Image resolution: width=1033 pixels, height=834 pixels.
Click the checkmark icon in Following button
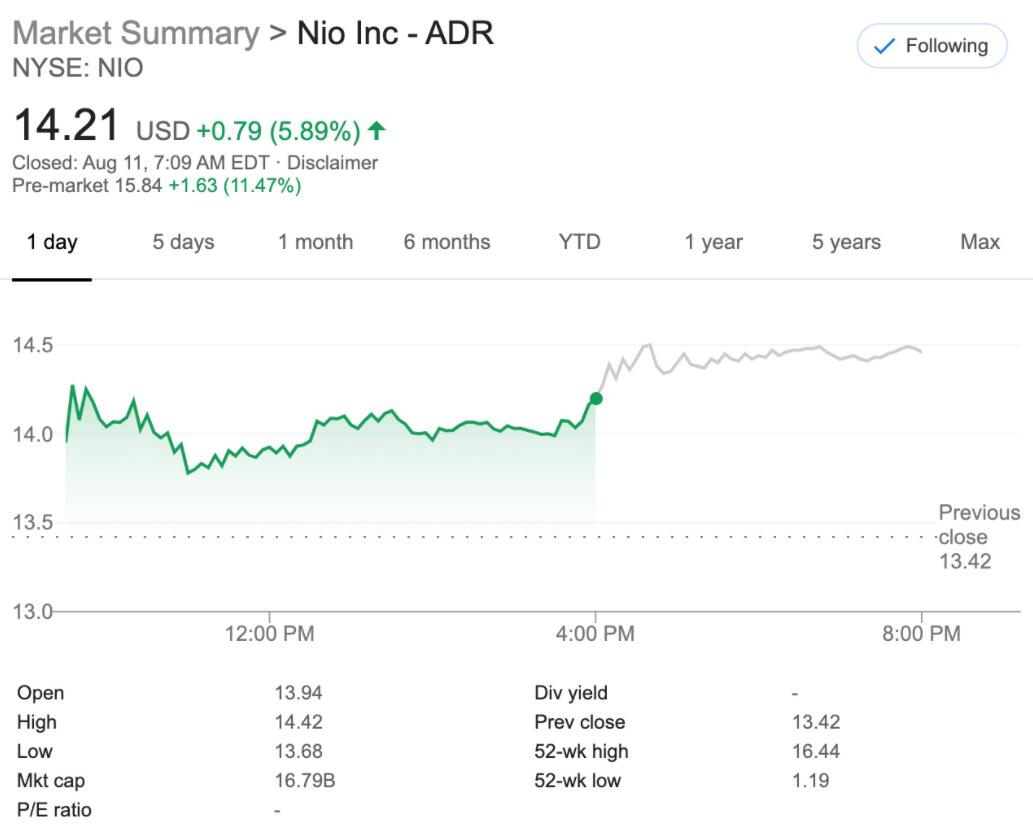tap(884, 45)
